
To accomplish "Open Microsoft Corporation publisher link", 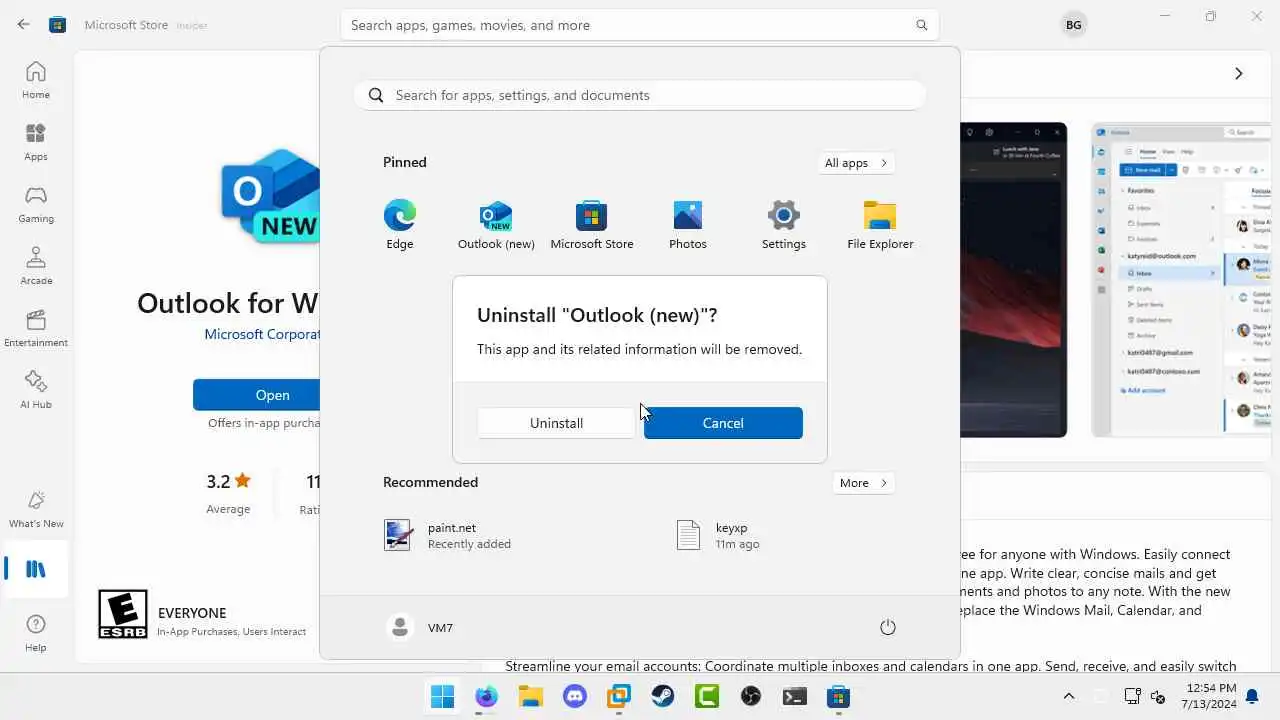I will [262, 334].
